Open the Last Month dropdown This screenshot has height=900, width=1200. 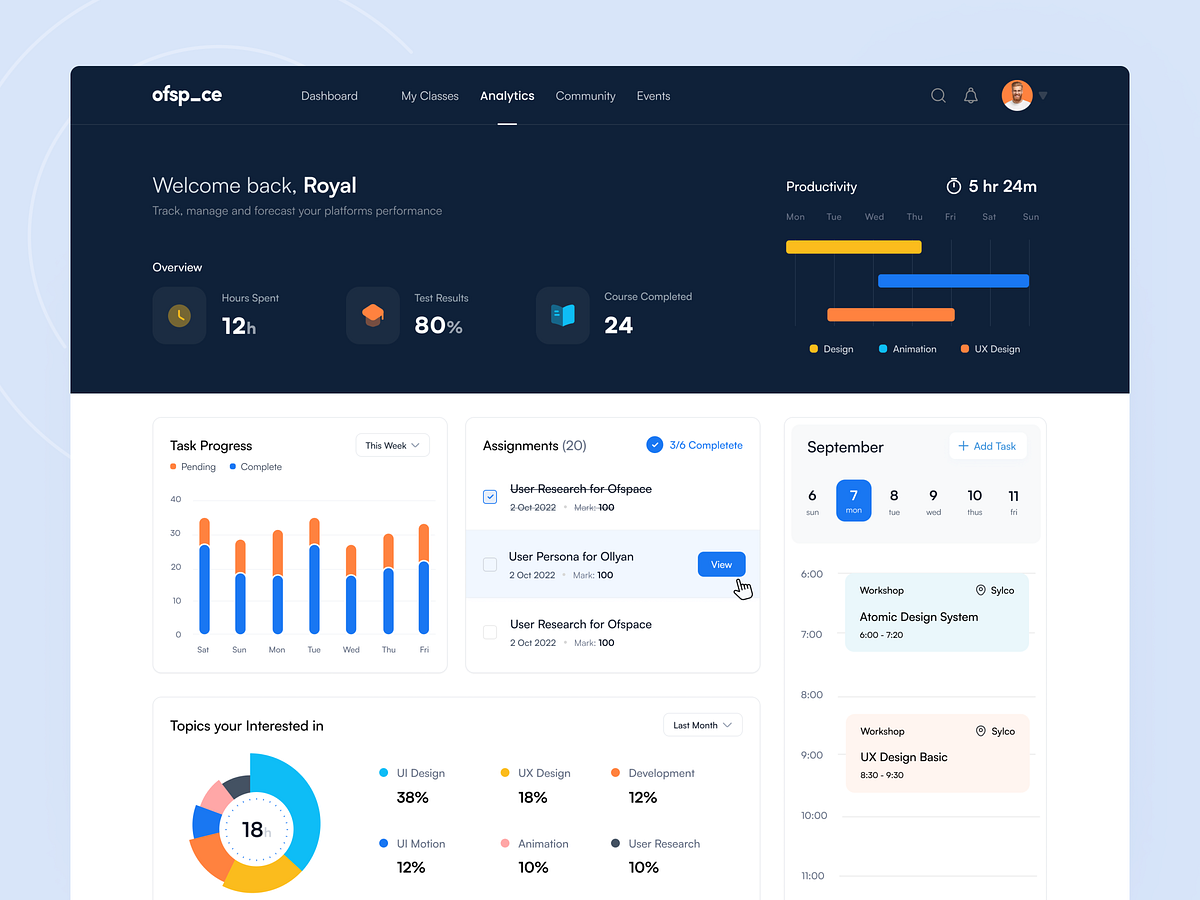click(702, 724)
